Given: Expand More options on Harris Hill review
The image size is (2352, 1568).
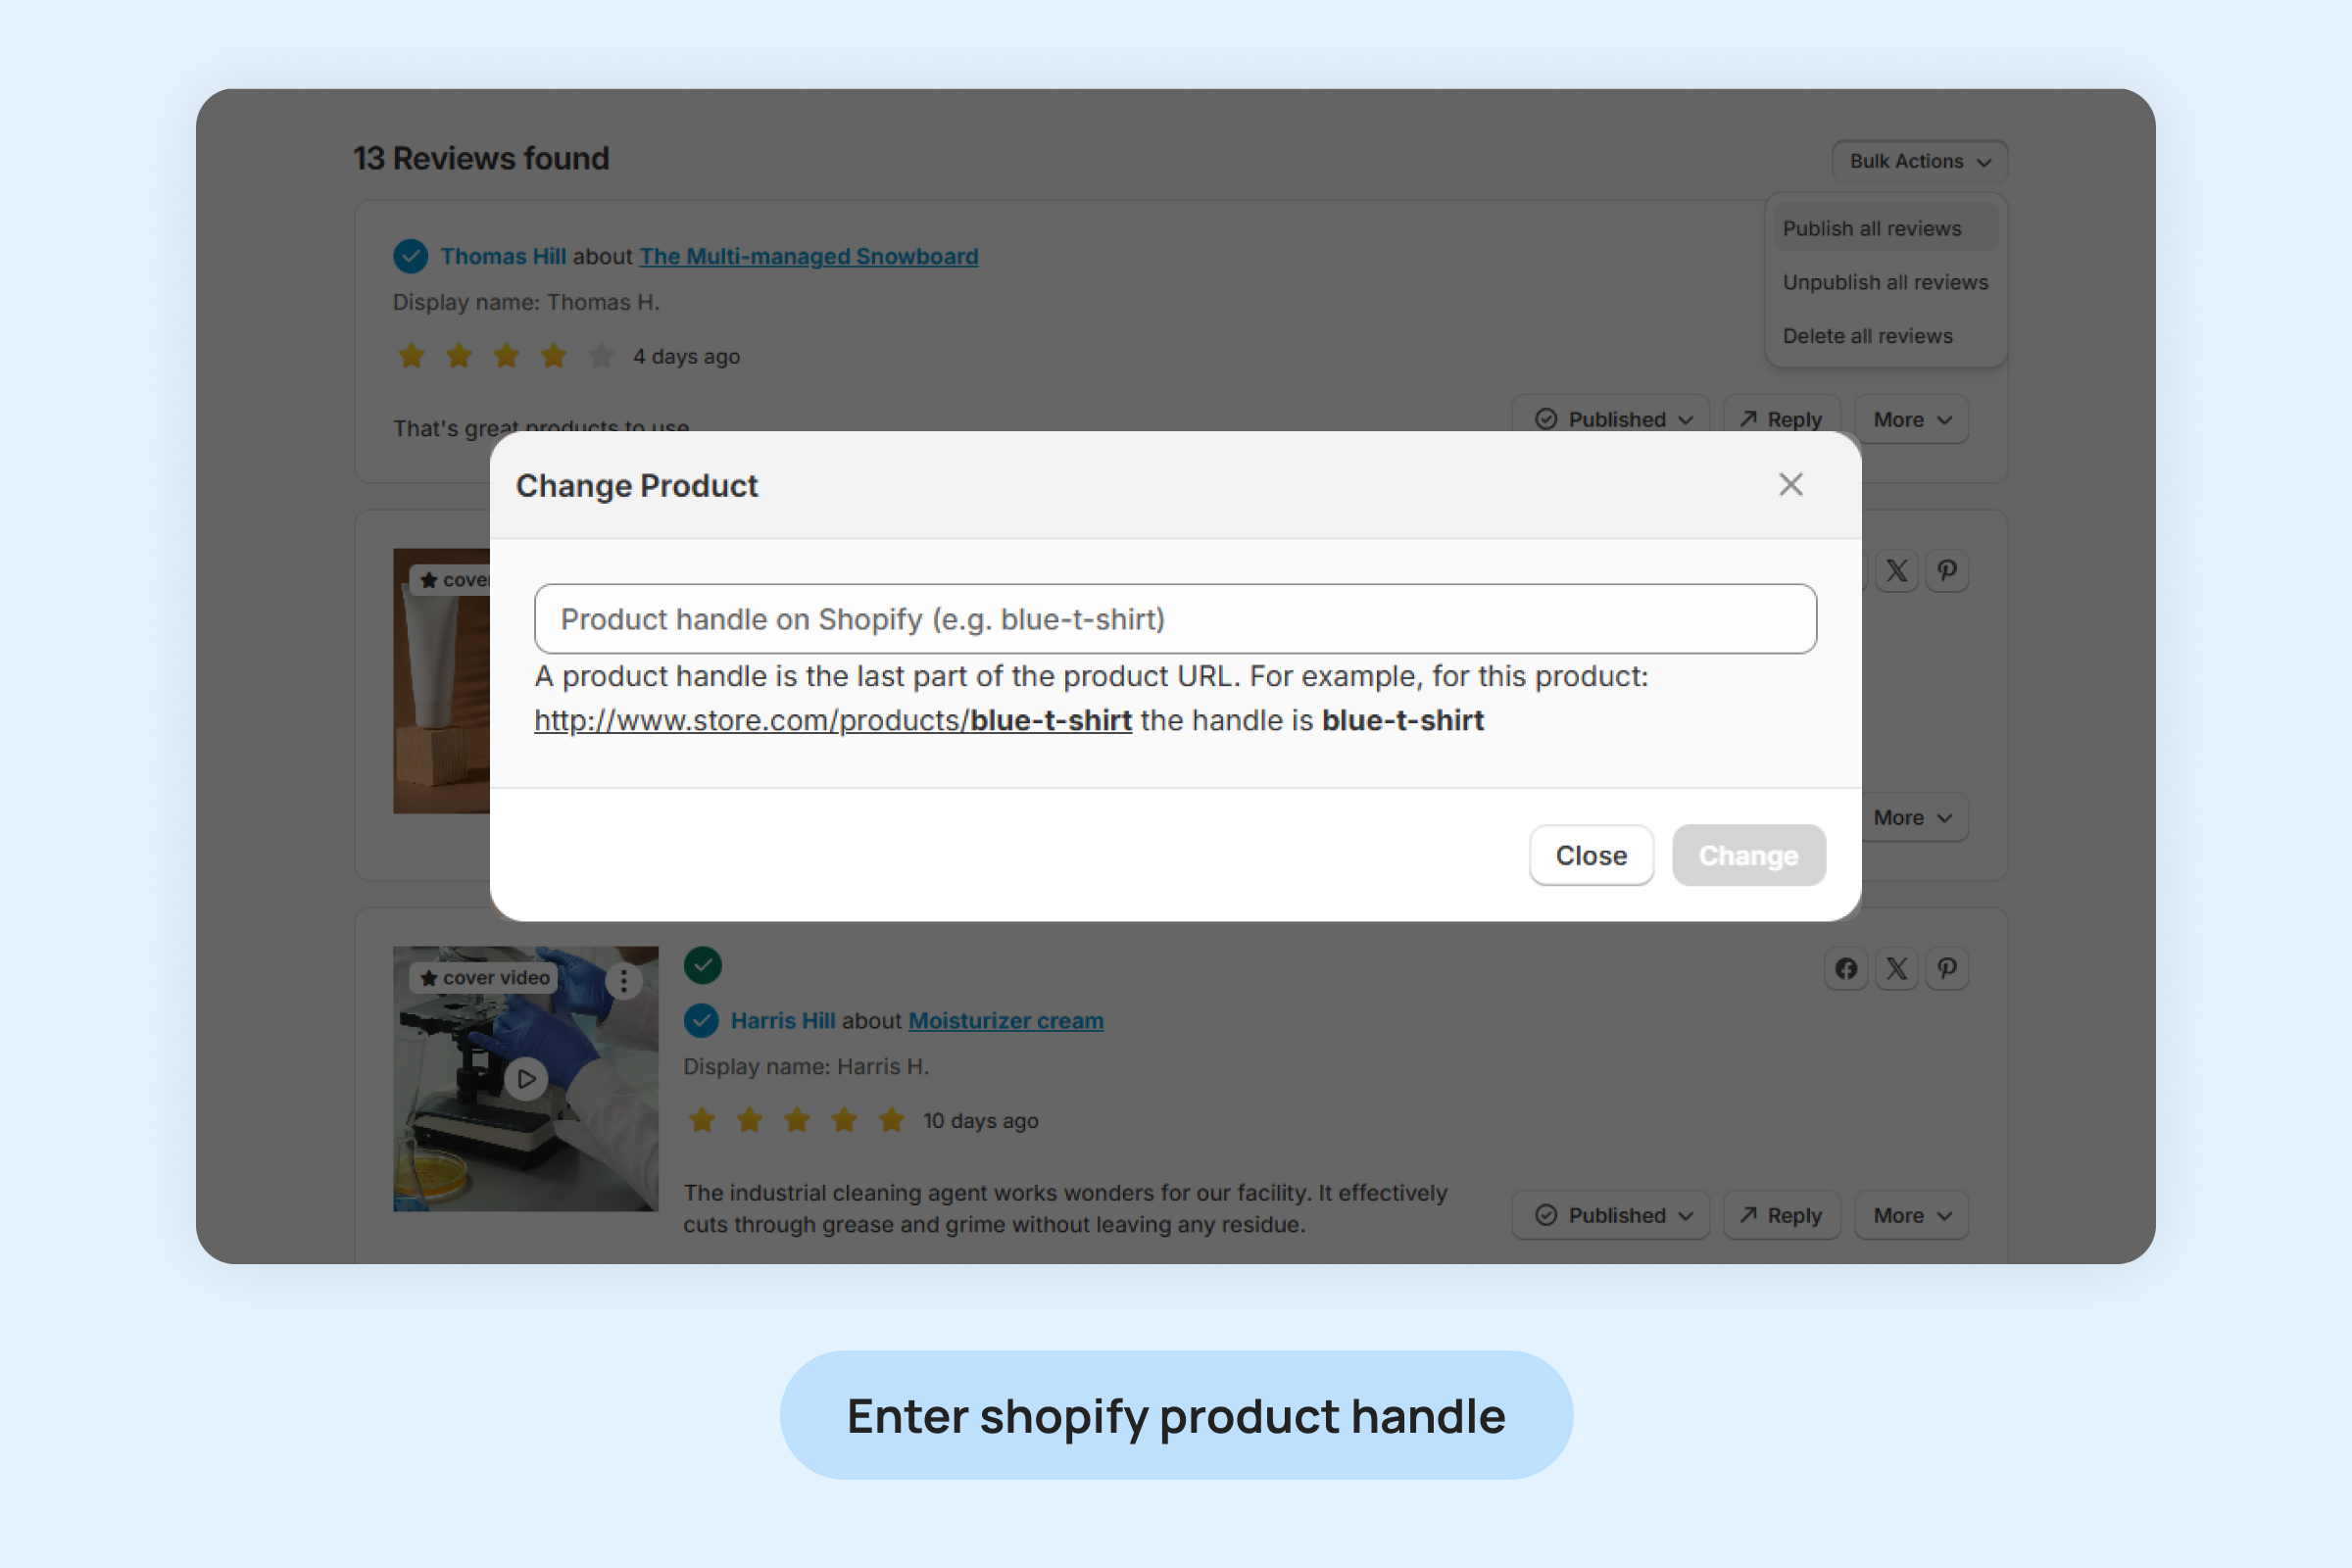Looking at the screenshot, I should pyautogui.click(x=1911, y=1215).
